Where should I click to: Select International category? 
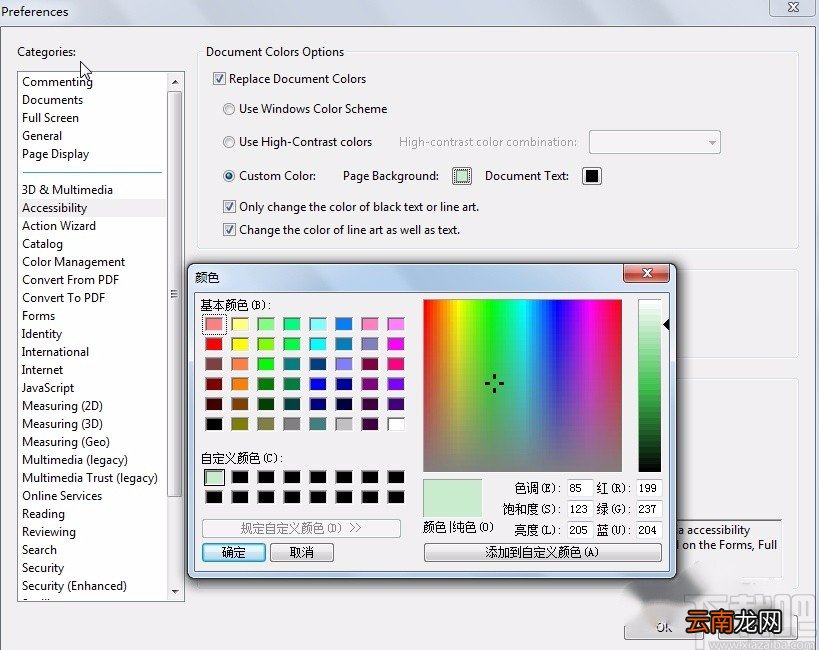point(55,352)
